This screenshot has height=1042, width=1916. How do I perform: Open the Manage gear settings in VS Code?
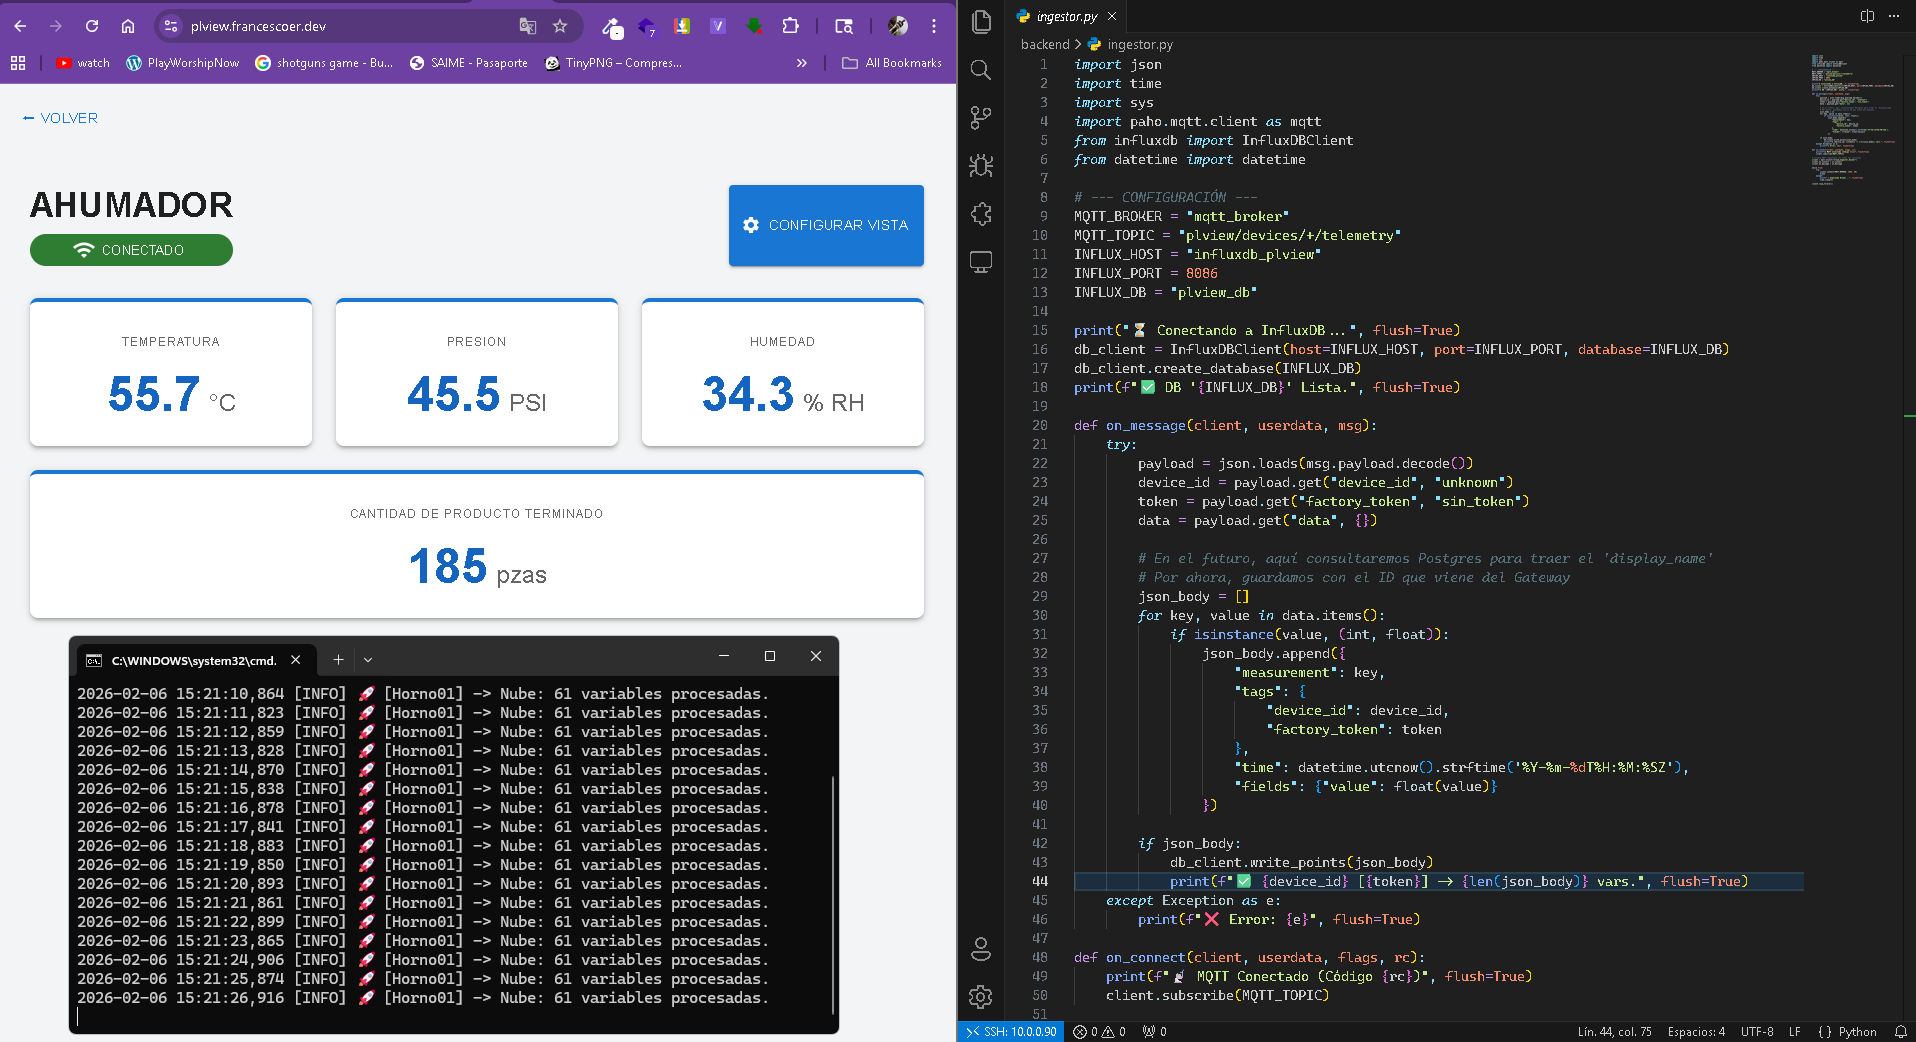(981, 996)
